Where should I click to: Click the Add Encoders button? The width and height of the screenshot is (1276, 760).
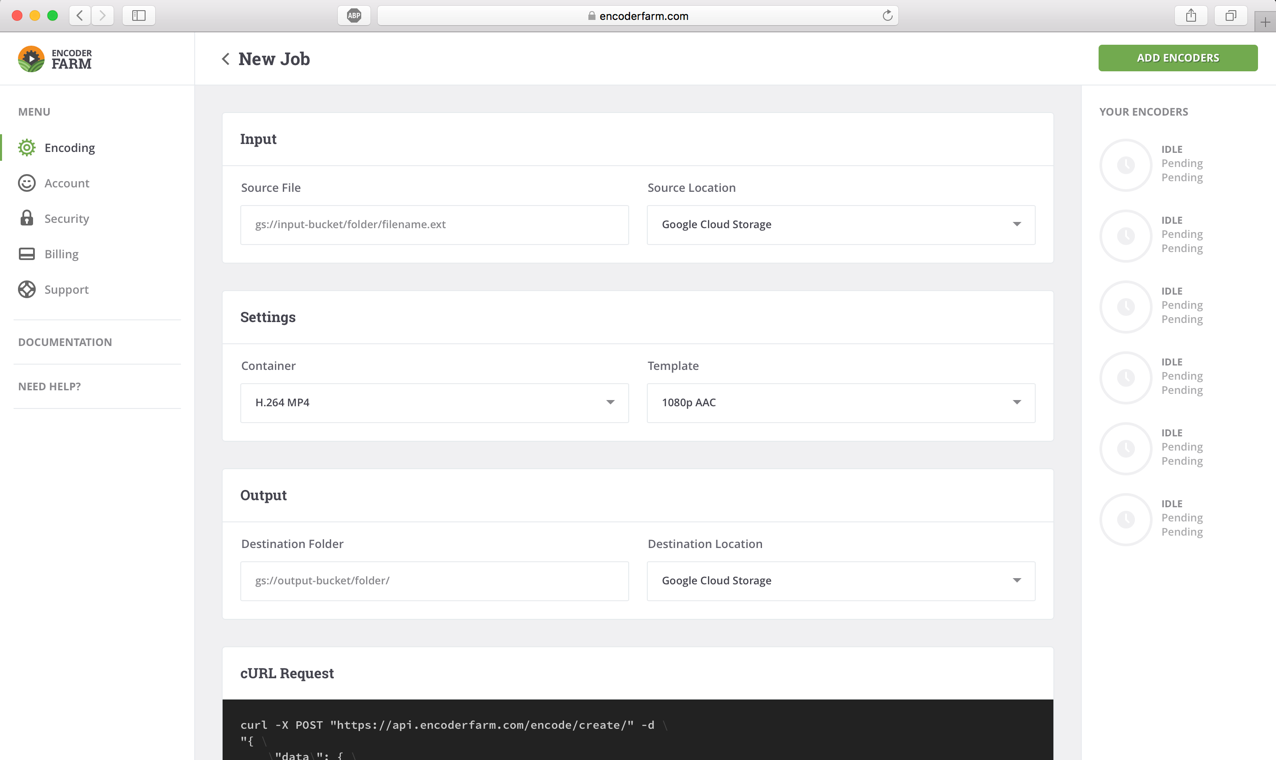pyautogui.click(x=1178, y=58)
